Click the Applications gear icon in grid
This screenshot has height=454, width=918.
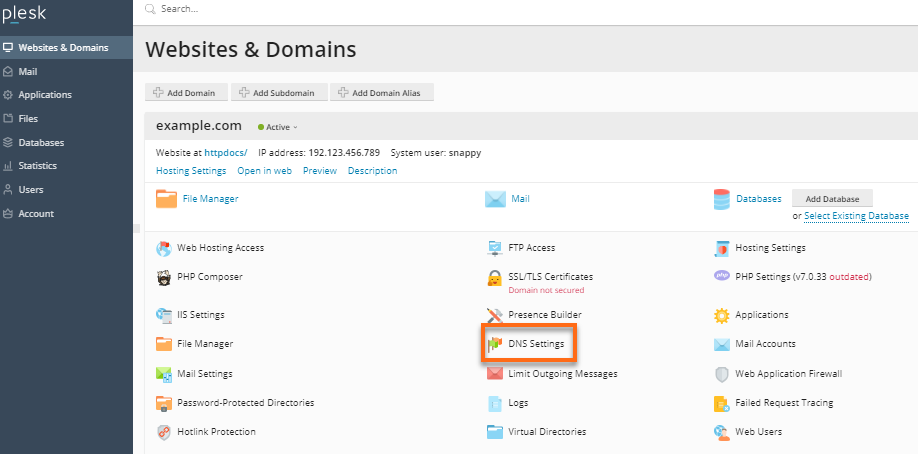tap(721, 315)
